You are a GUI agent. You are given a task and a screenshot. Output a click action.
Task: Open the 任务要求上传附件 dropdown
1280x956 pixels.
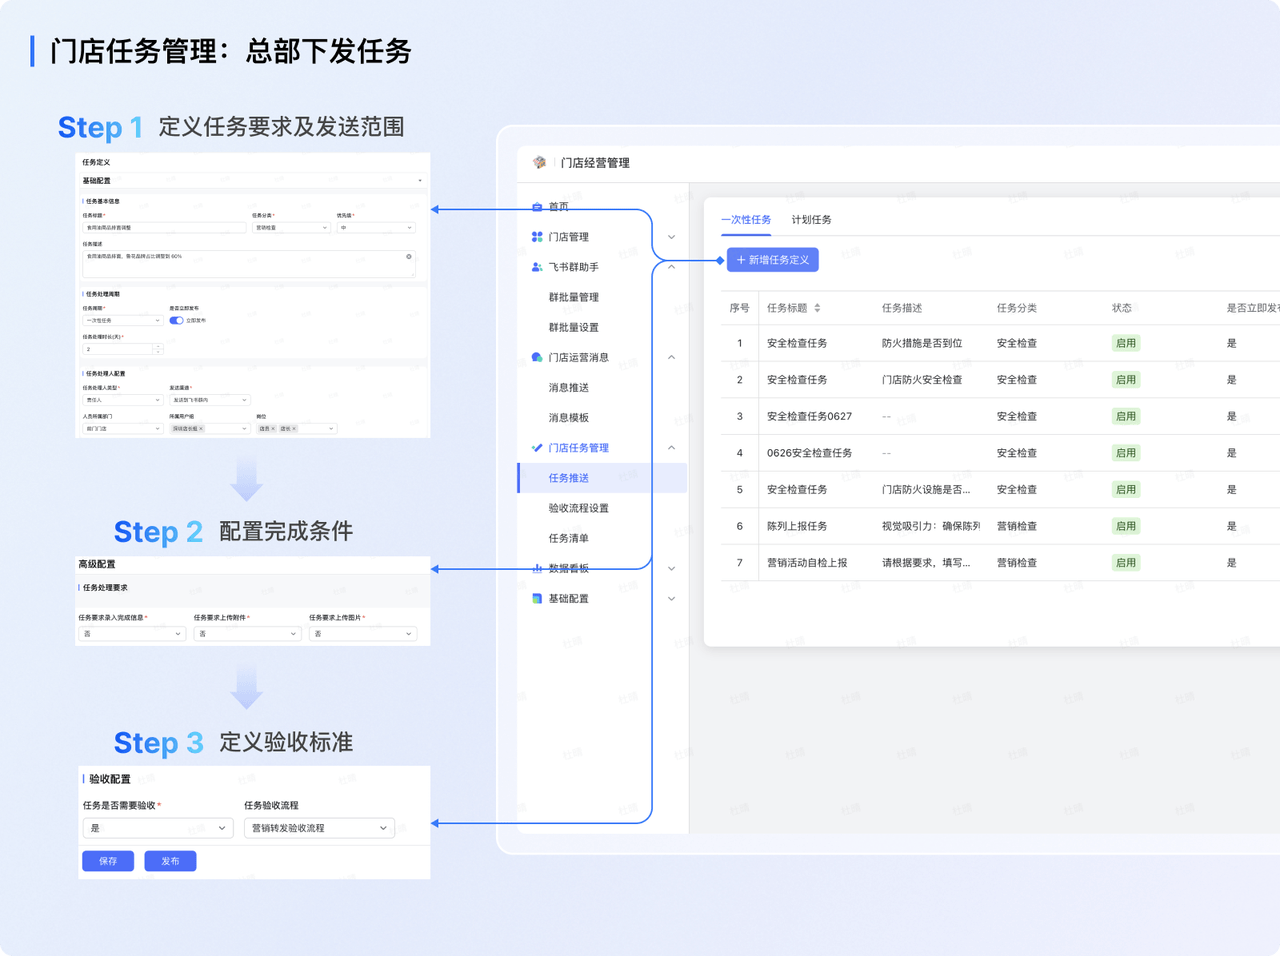point(246,634)
